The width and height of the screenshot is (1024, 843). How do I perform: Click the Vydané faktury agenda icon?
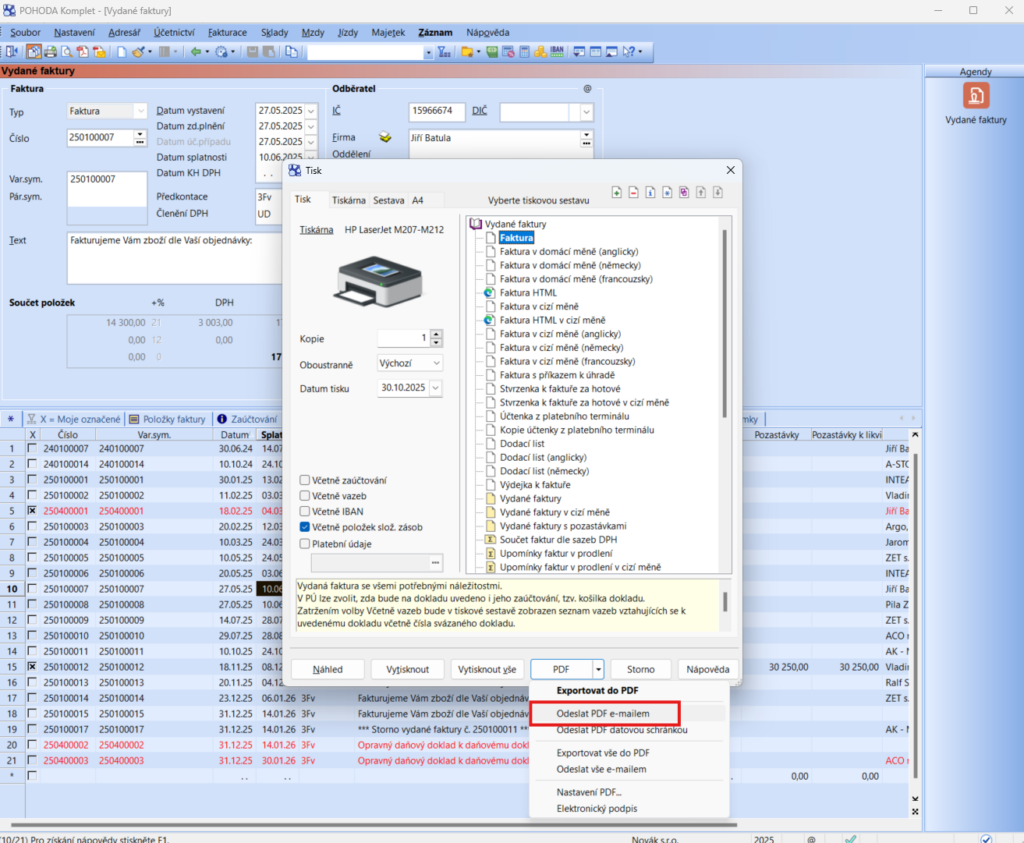click(x=975, y=96)
